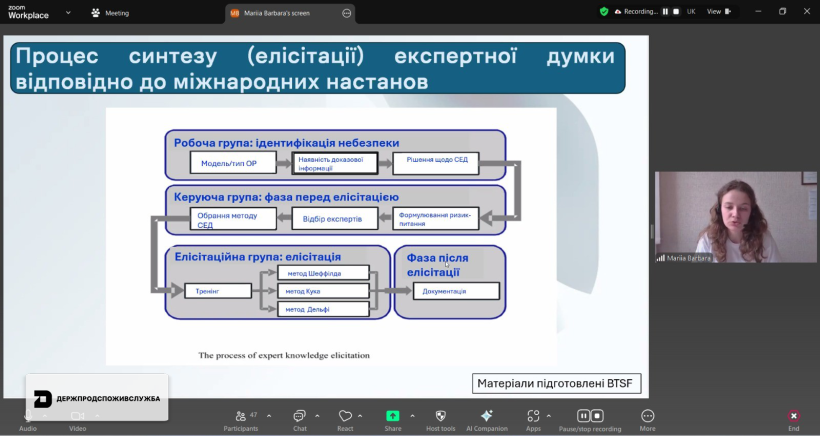Open the Zoom Workplace dropdown chevron

[67, 13]
